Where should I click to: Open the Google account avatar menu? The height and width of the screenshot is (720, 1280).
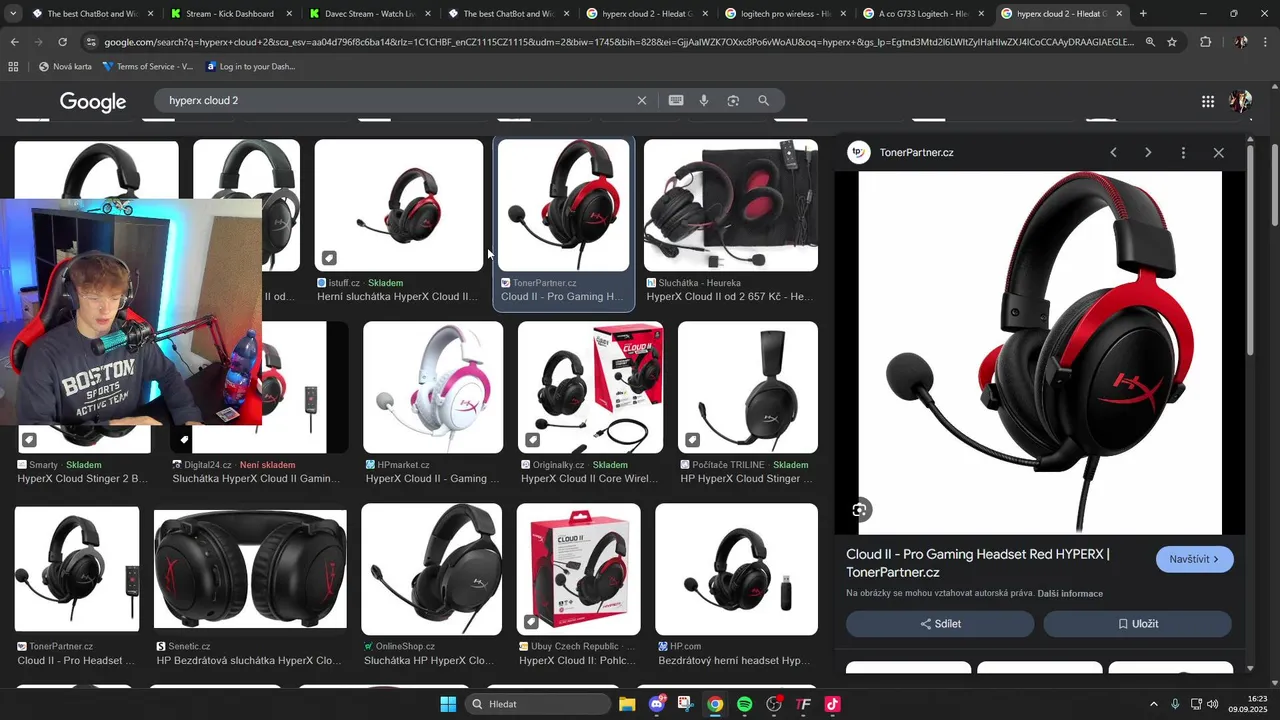(1240, 101)
